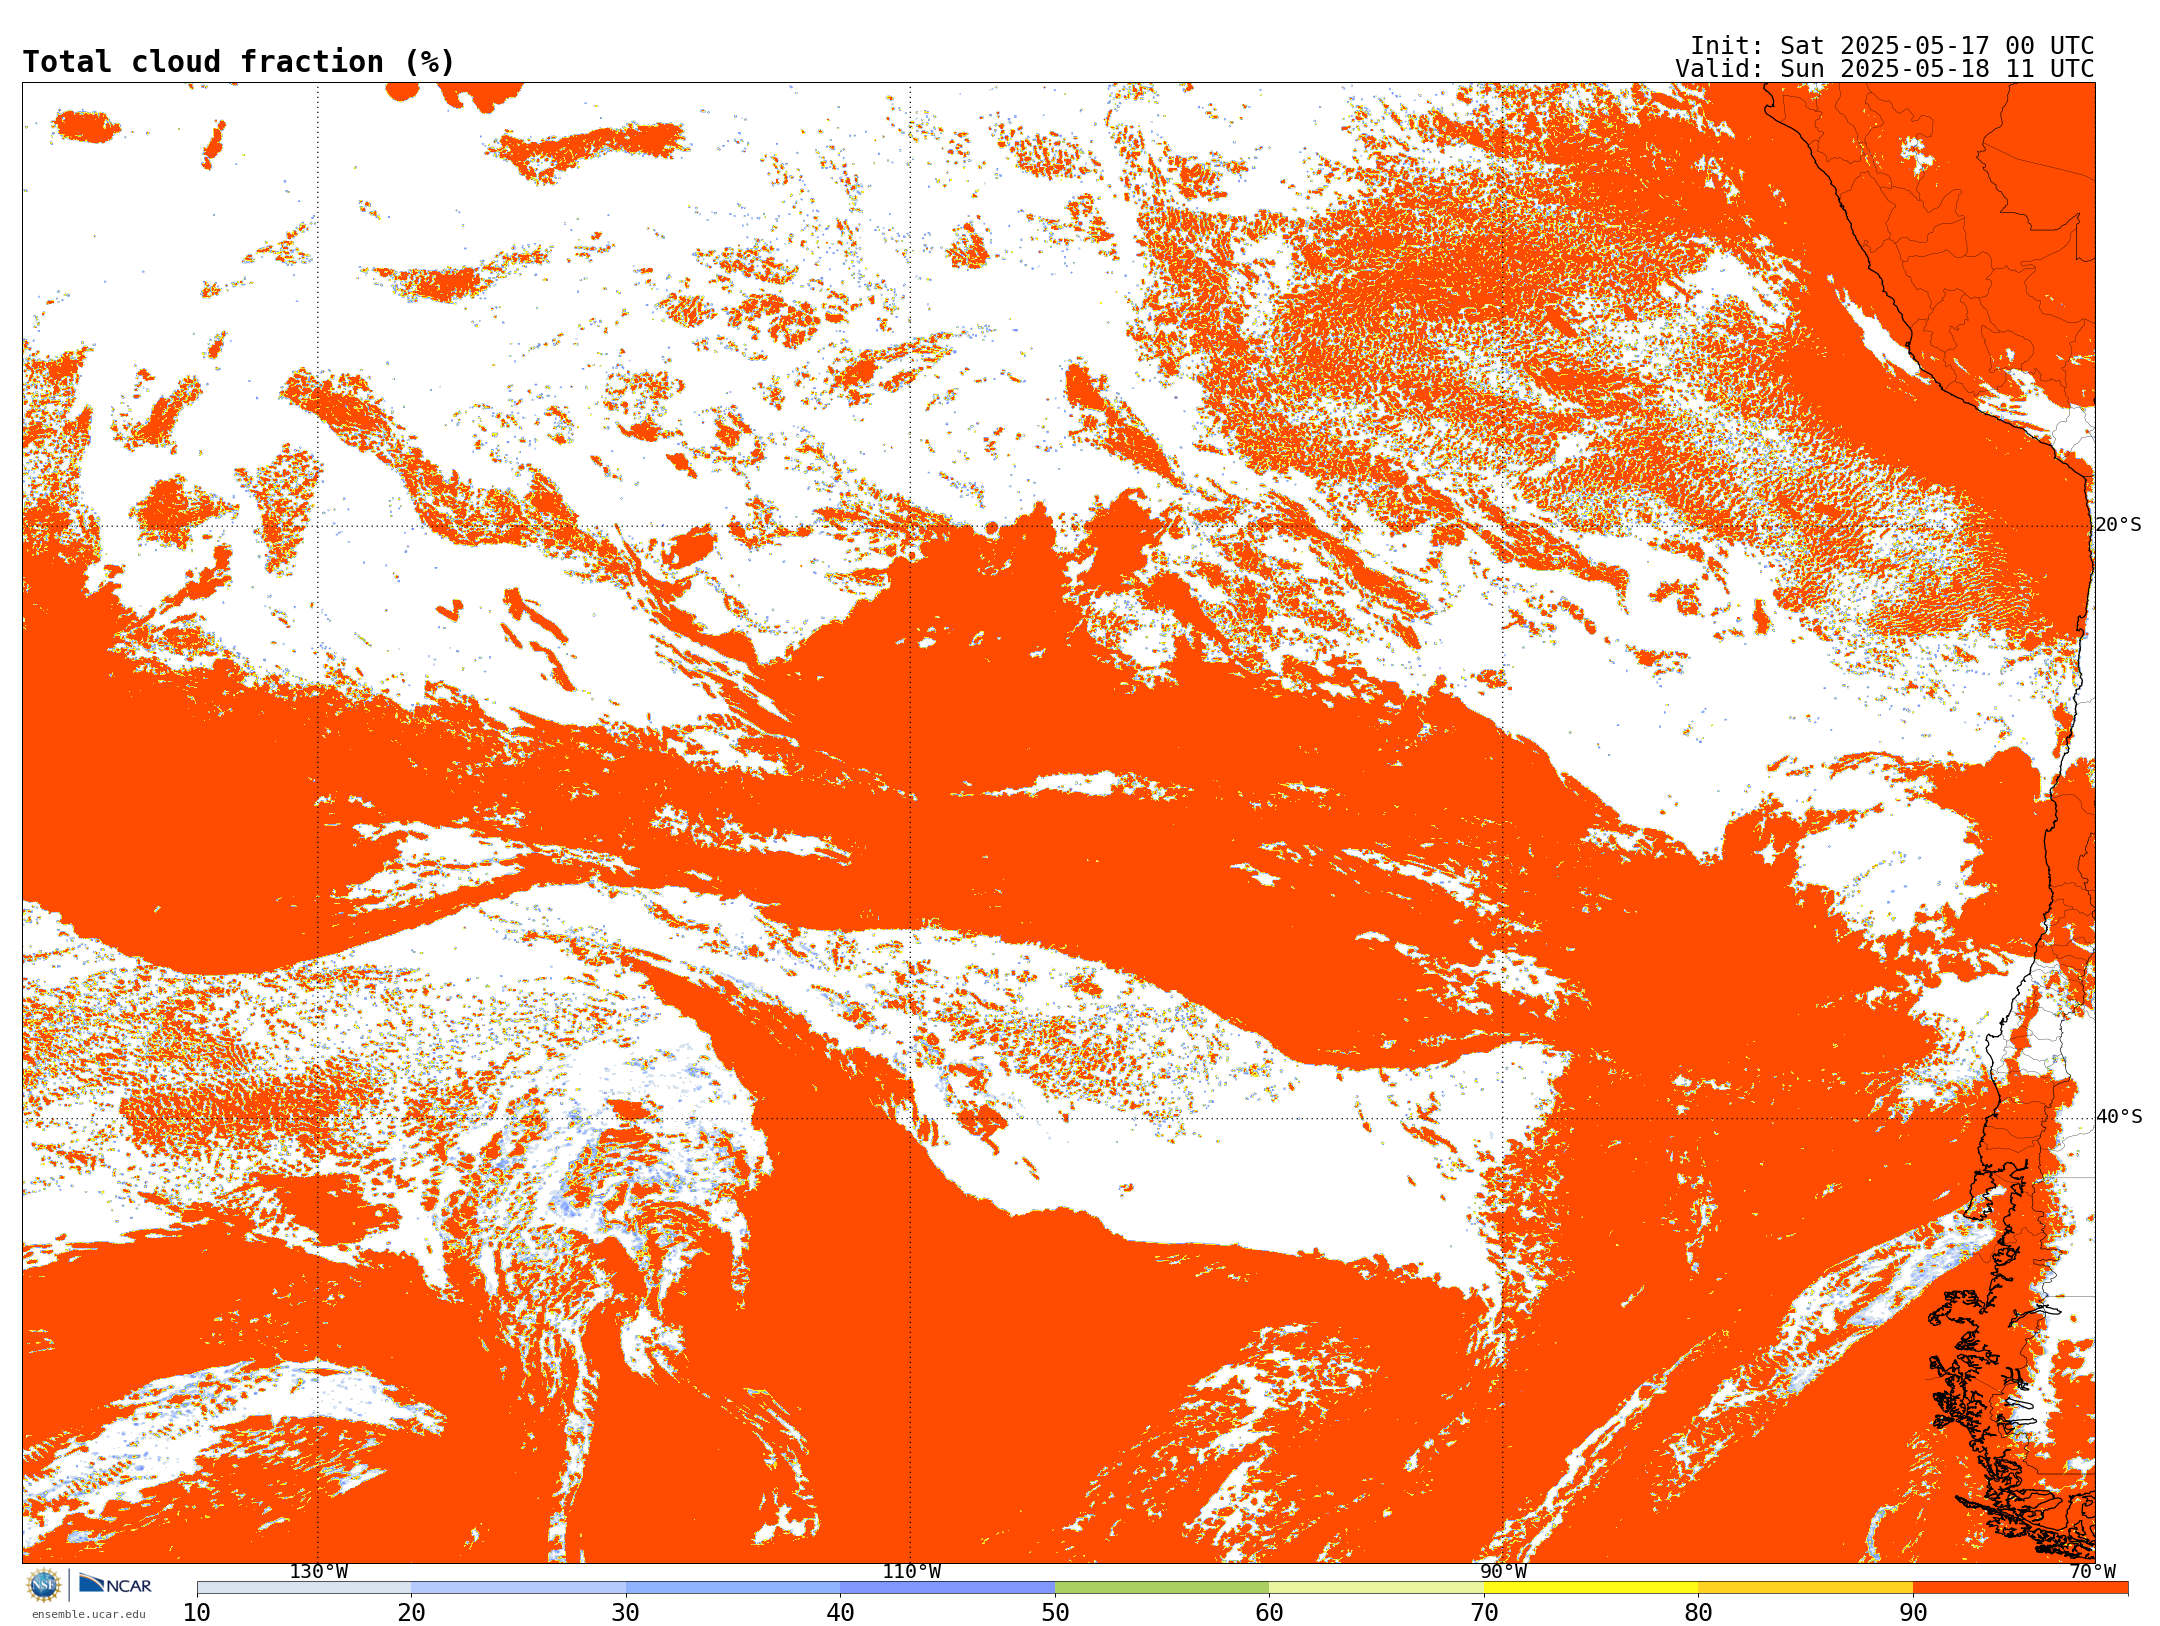Viewport: 2160px width, 1626px height.
Task: Click the 70°W longitude label
Action: pos(2092,1572)
